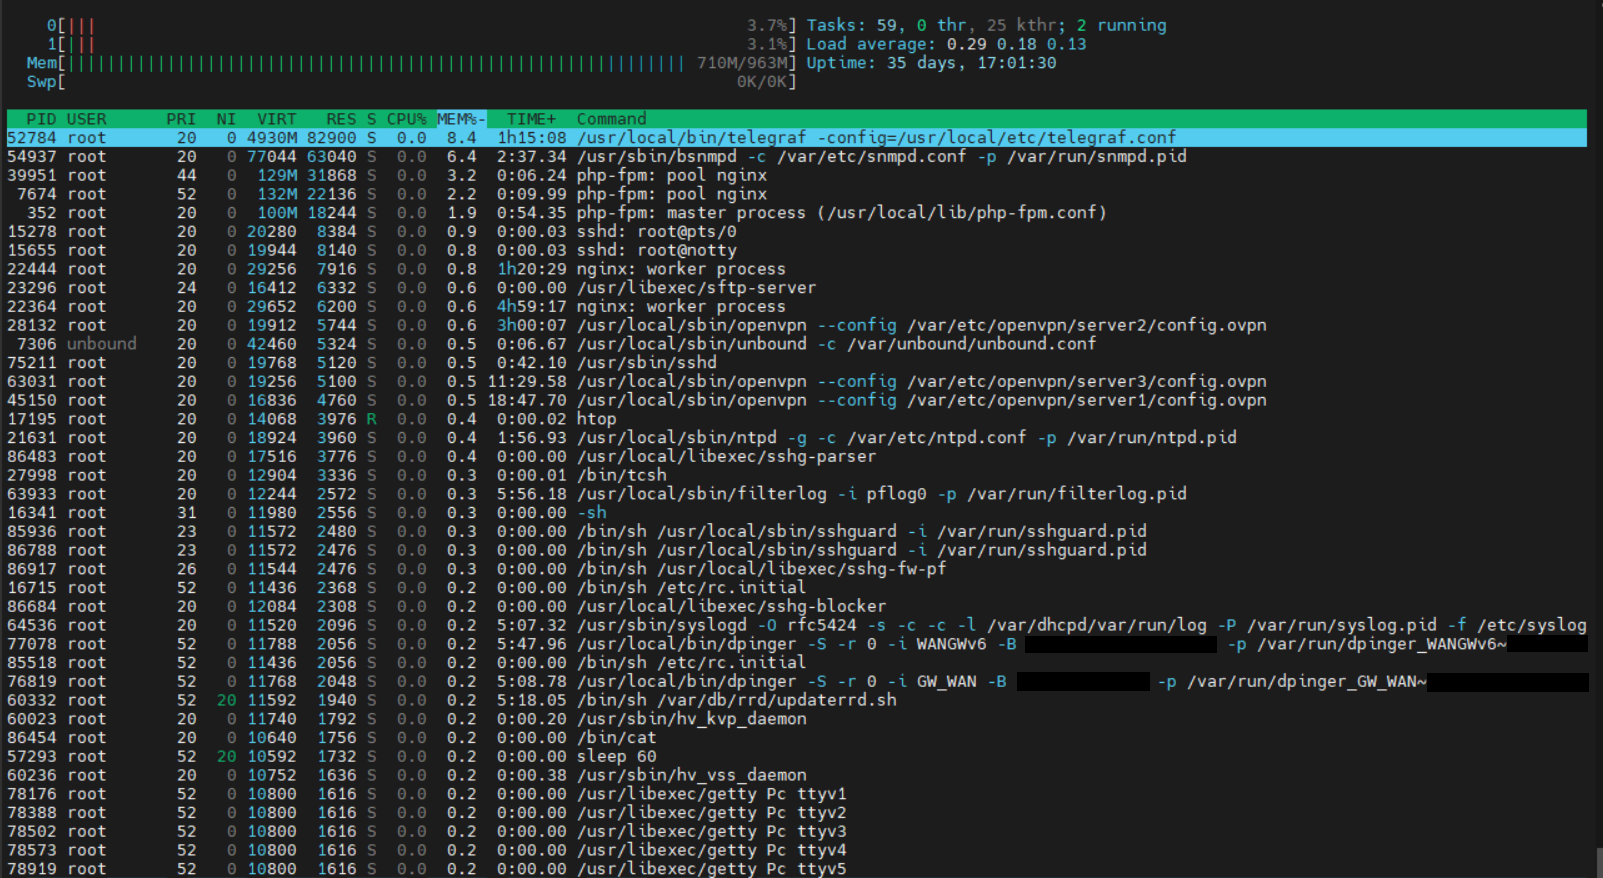Screen dimensions: 1603x878
Task: Select the telegraf process row
Action: [796, 138]
